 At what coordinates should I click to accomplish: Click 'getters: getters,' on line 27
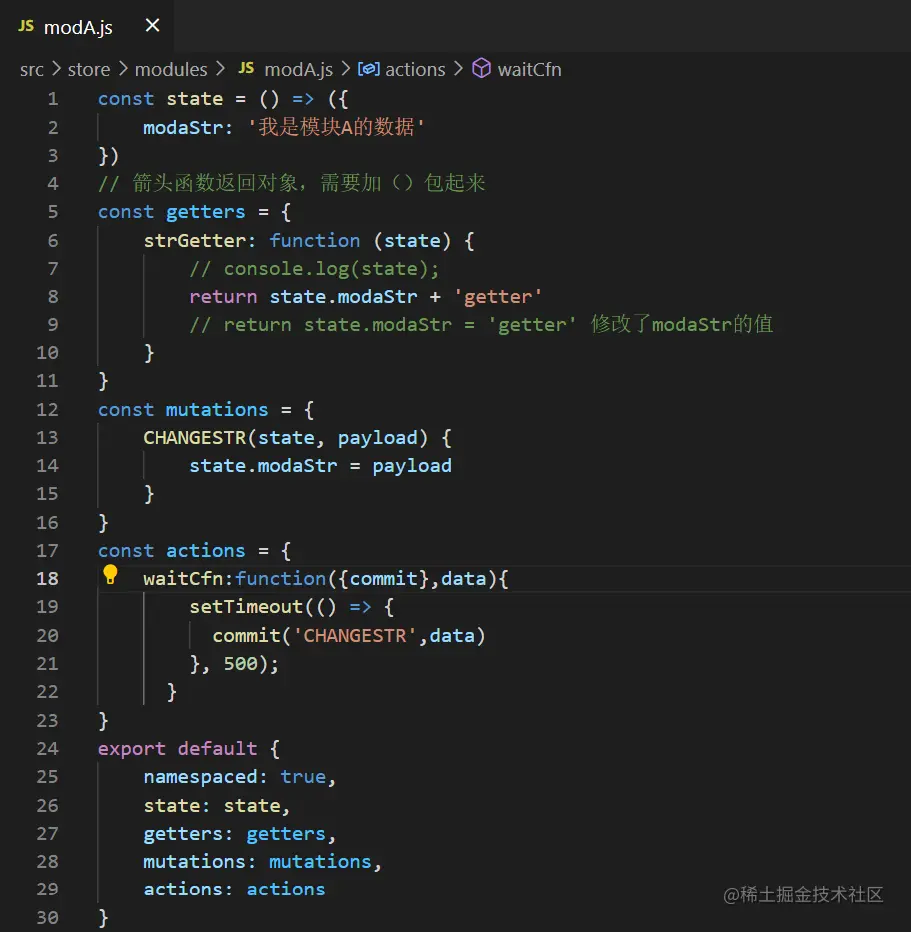point(239,834)
